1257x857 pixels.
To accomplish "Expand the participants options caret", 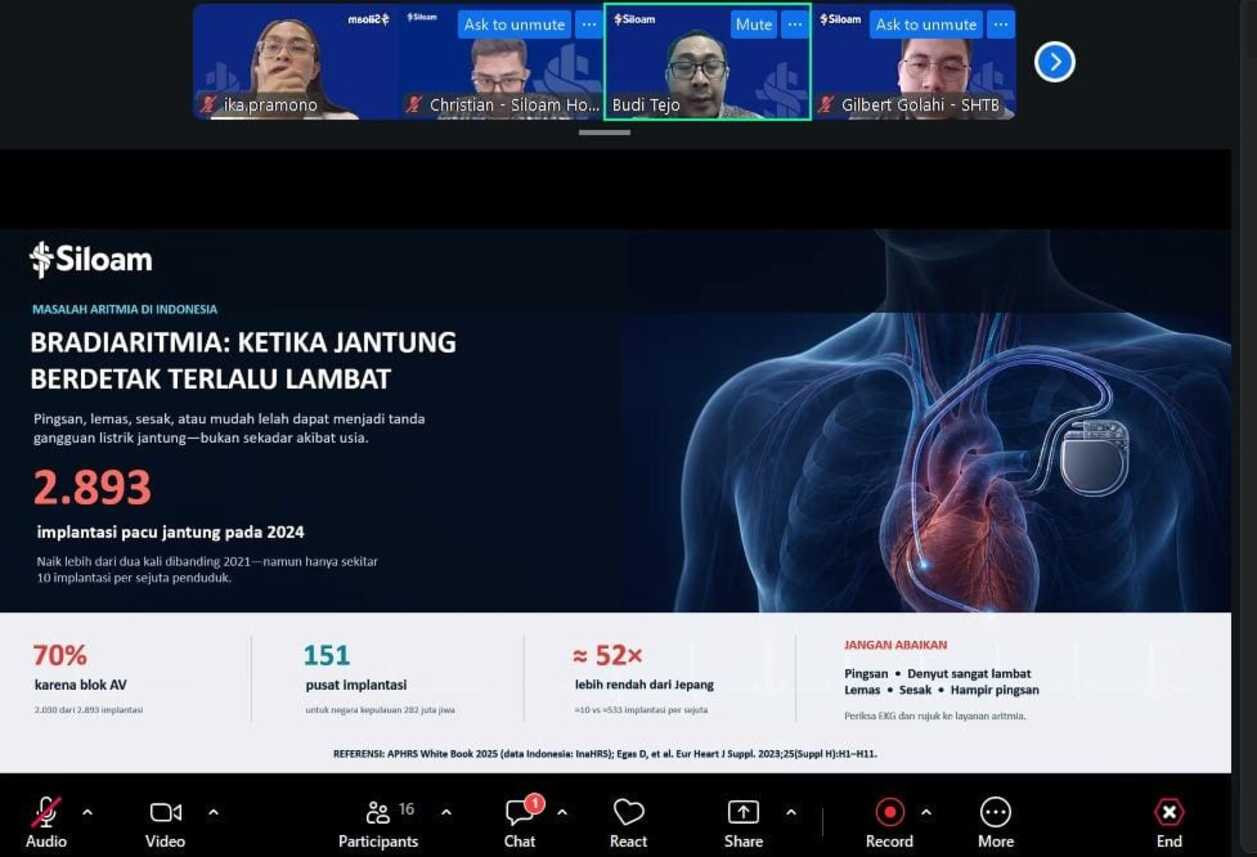I will (x=446, y=812).
